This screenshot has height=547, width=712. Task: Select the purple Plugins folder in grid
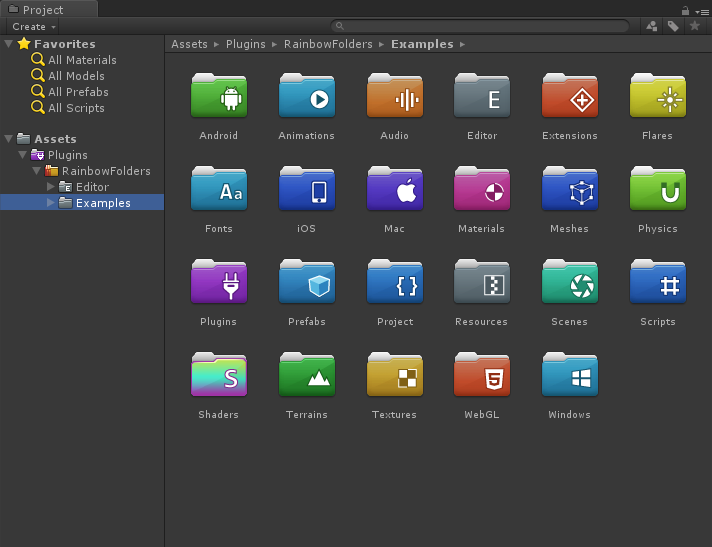[x=219, y=281]
